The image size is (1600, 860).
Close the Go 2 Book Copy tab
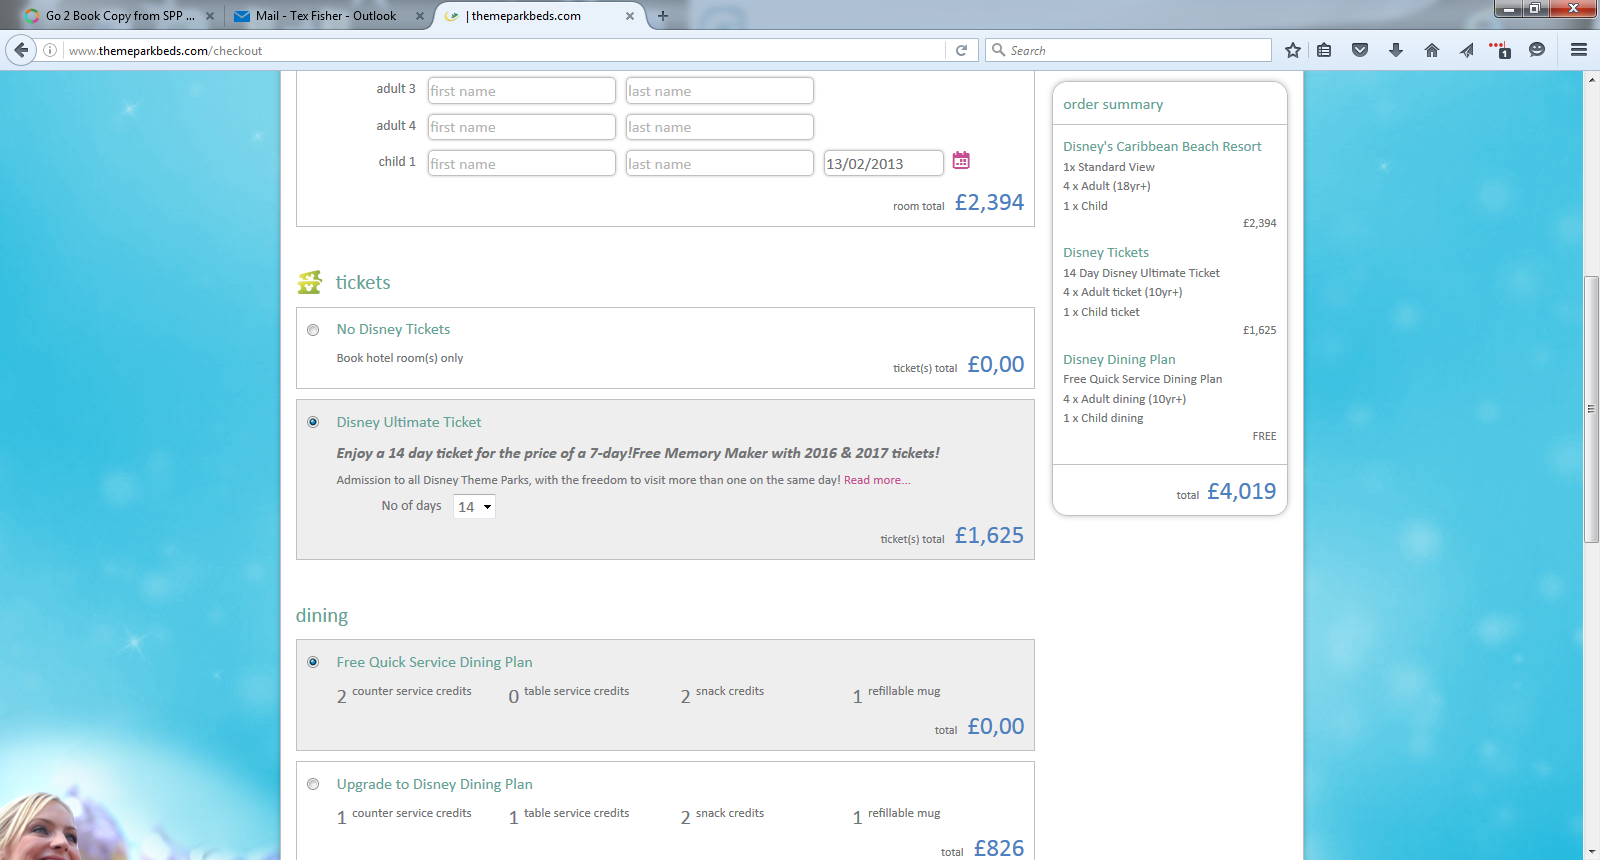tap(210, 16)
